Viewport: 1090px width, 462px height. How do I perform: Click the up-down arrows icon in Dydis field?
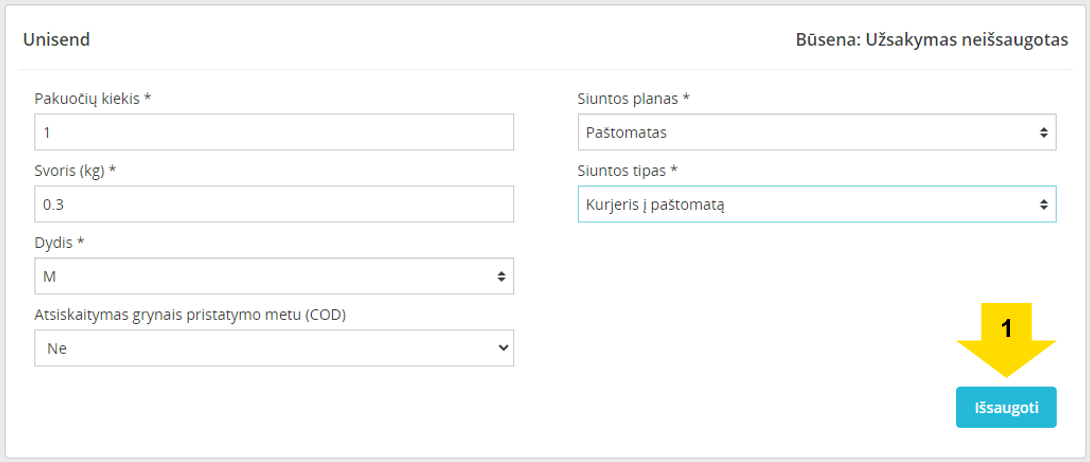coord(501,277)
